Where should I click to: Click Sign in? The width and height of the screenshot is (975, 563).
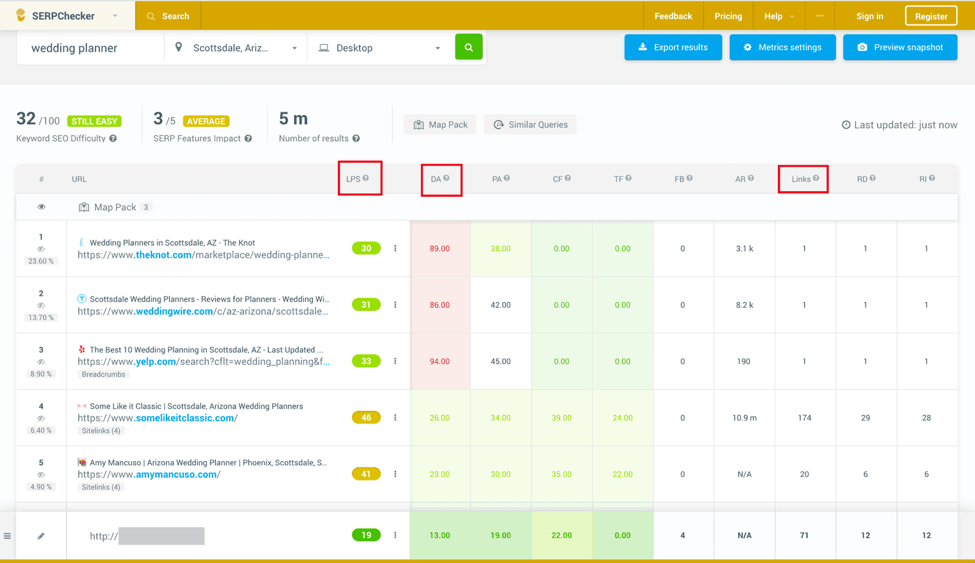click(869, 16)
